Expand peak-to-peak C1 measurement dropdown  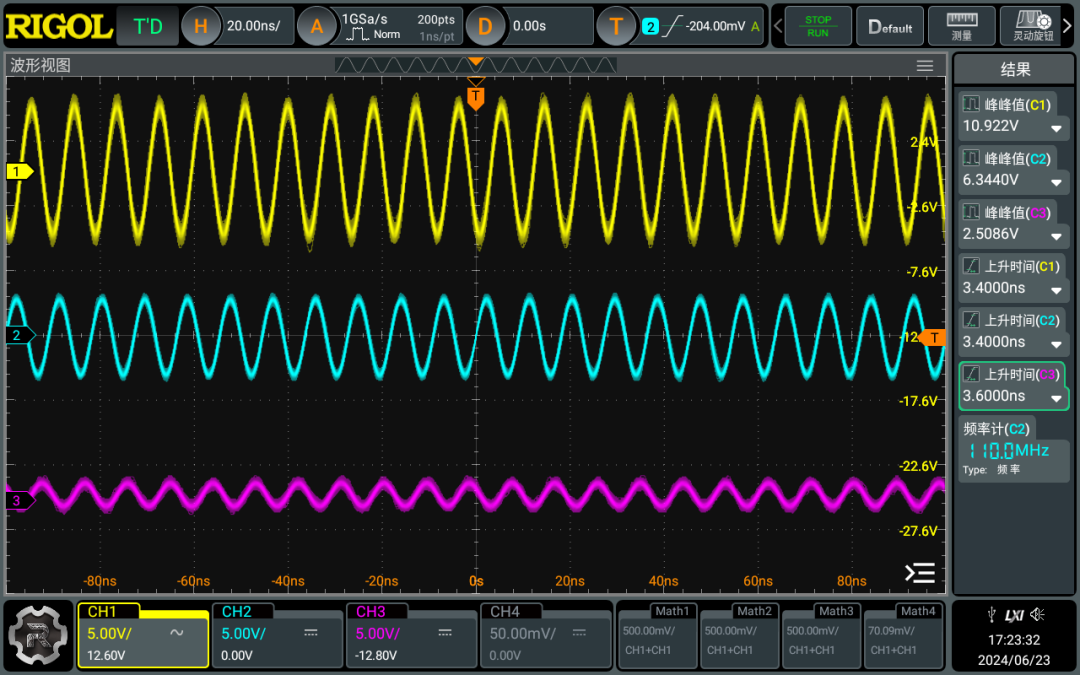tap(1056, 129)
